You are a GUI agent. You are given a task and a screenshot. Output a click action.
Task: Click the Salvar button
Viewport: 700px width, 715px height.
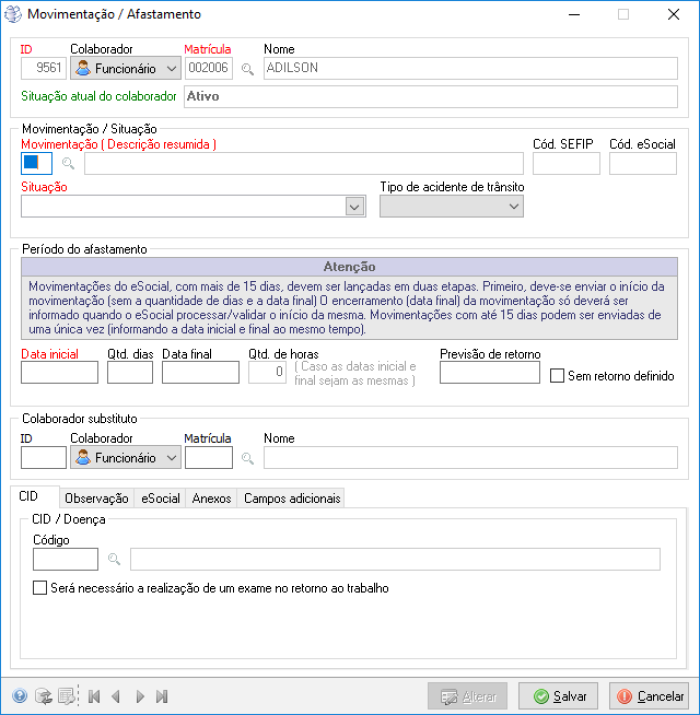[559, 696]
